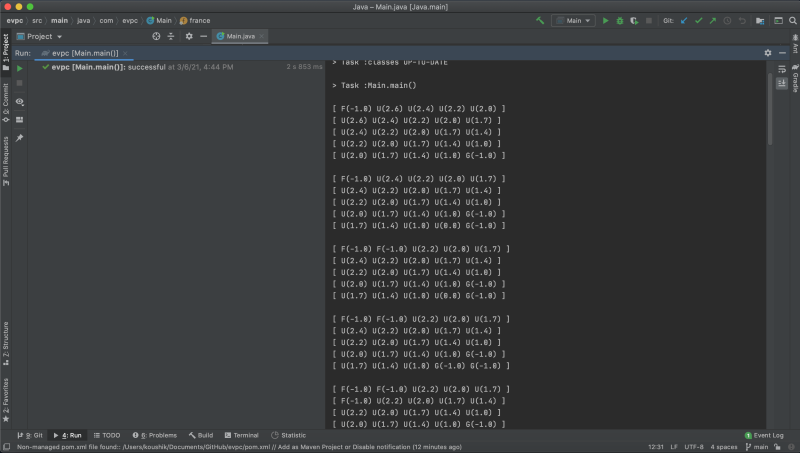
Task: Open the Project panel gear options
Action: tap(189, 36)
